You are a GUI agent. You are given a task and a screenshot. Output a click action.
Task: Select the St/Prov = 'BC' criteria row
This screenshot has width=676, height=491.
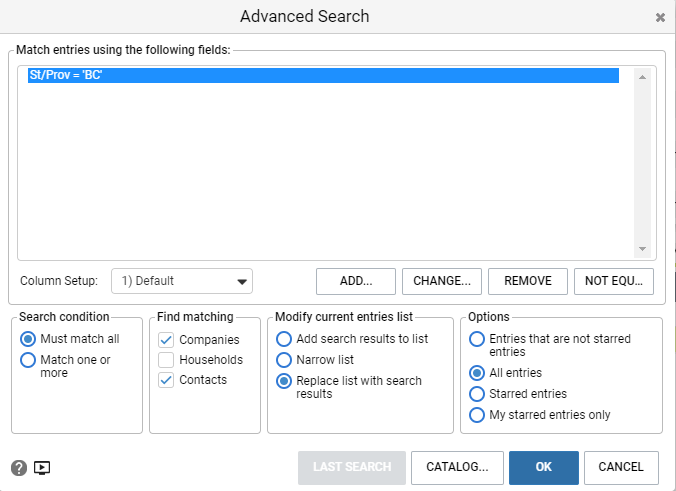(x=323, y=75)
